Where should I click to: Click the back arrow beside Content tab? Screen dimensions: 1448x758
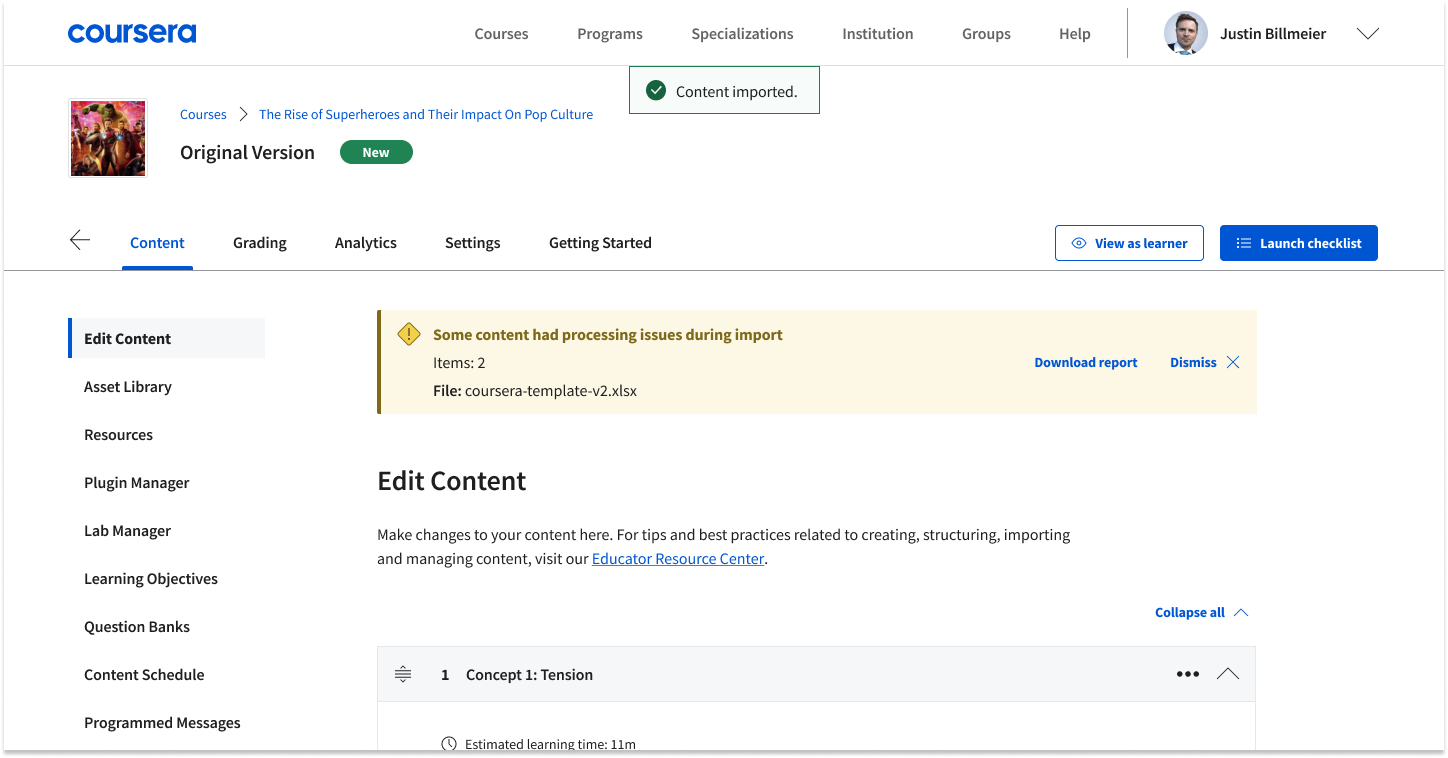click(80, 240)
